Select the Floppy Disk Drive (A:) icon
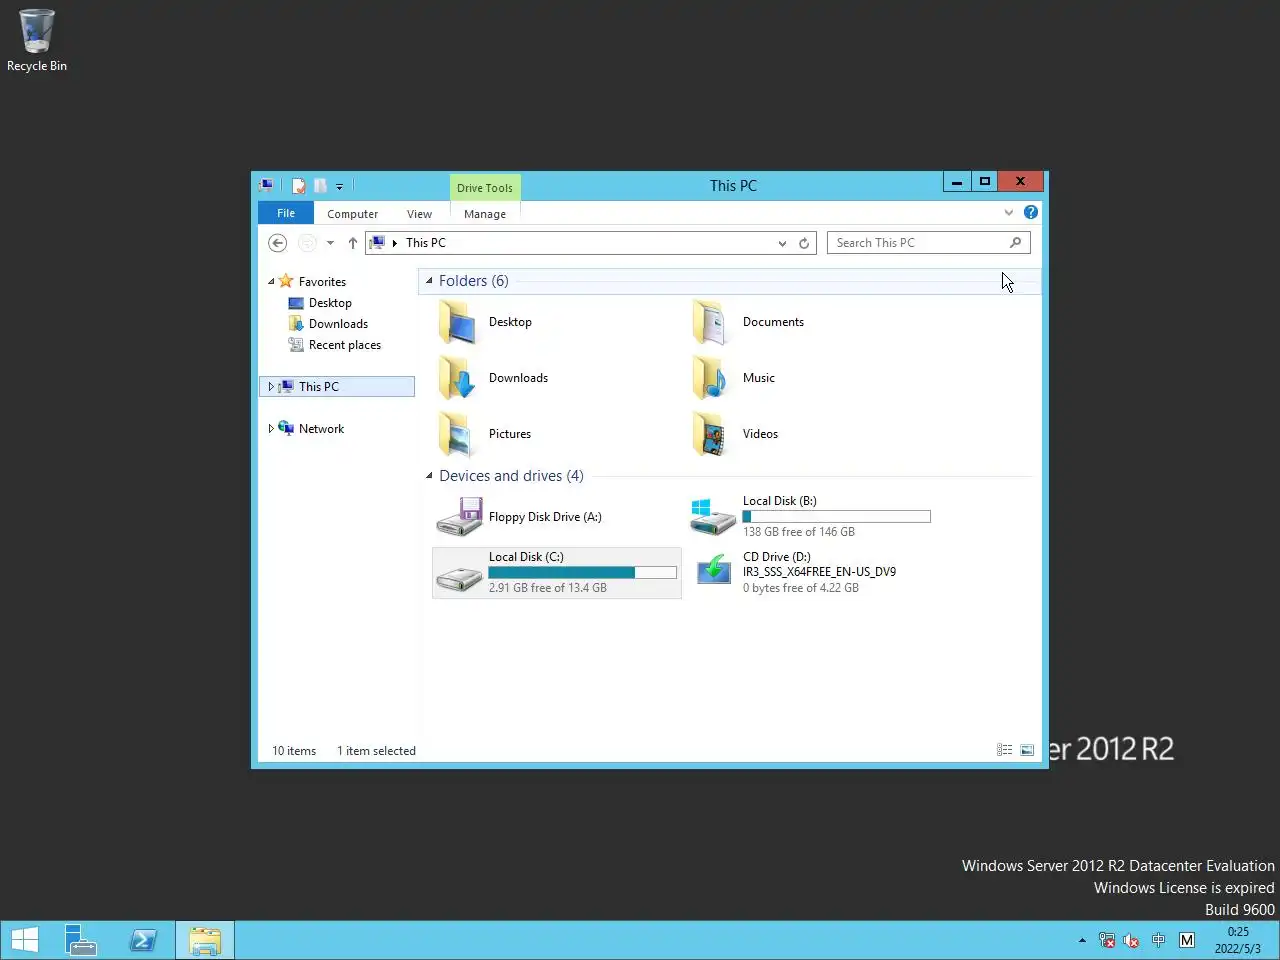Screen dimensions: 1280x960 (460, 517)
